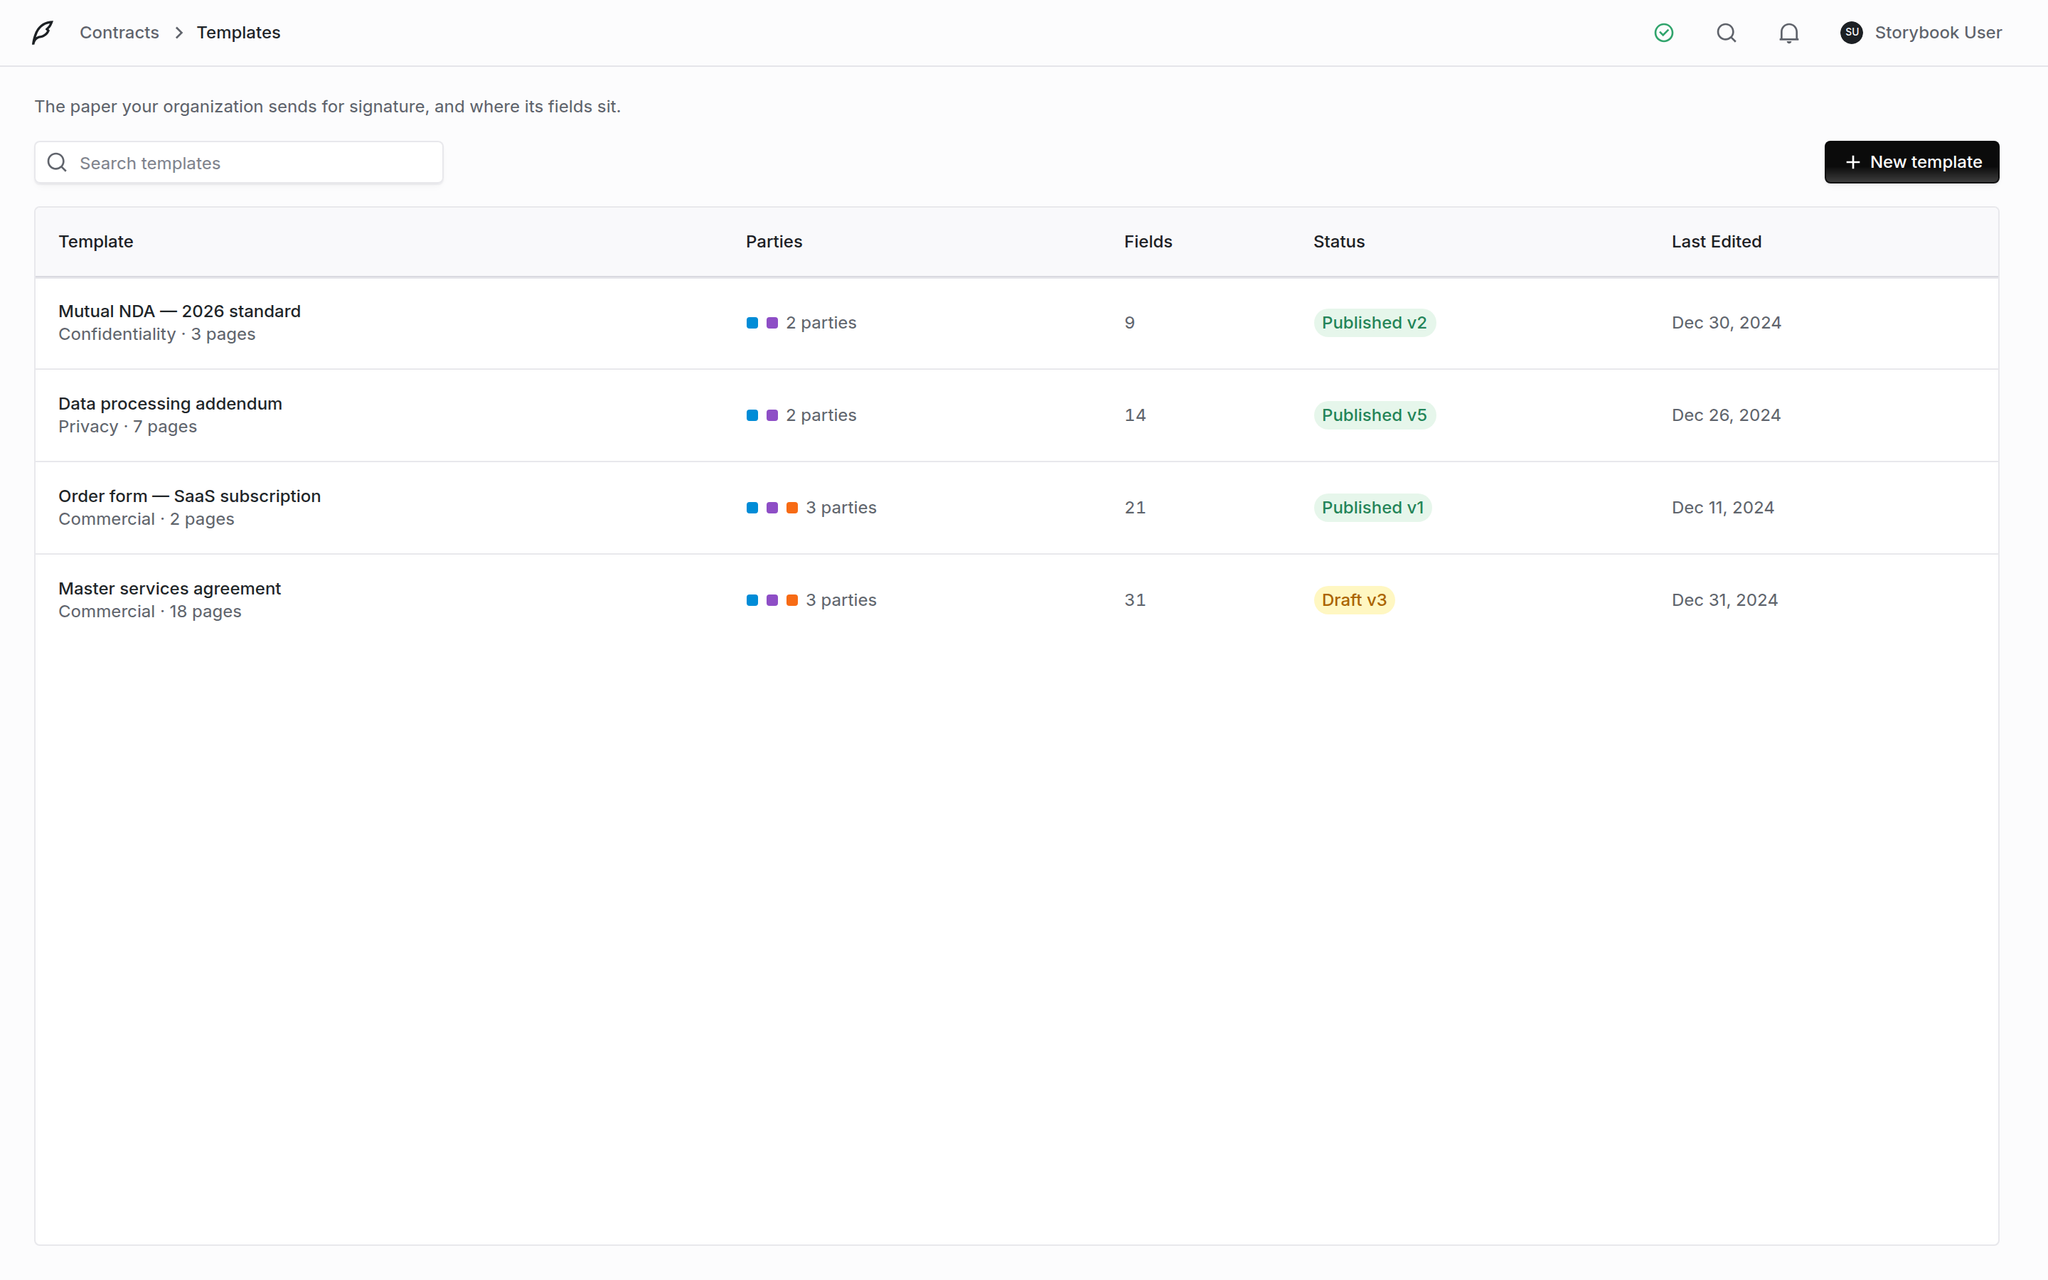Open Data processing addendum template

coord(170,404)
